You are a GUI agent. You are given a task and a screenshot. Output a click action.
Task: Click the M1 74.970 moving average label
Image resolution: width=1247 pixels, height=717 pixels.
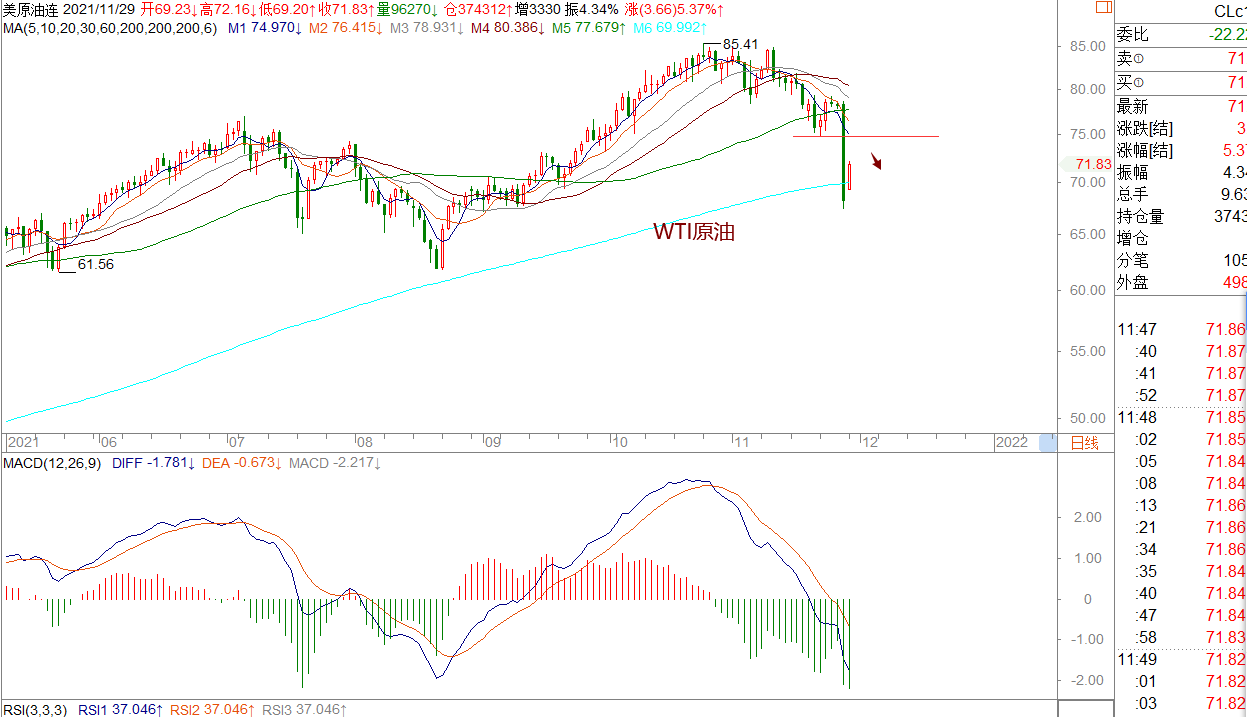pos(265,27)
